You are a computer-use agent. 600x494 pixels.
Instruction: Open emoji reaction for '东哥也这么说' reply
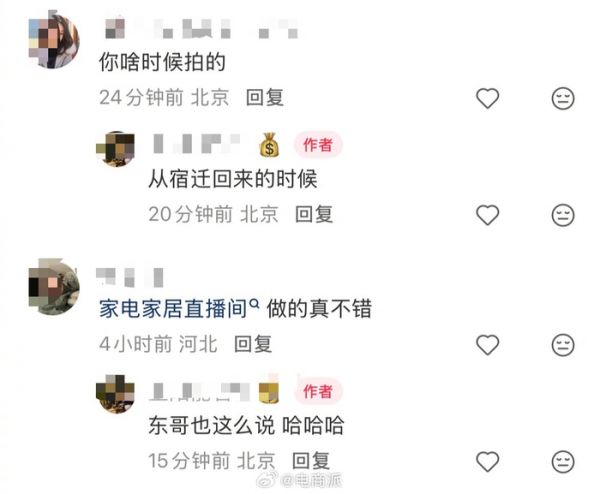pos(563,461)
